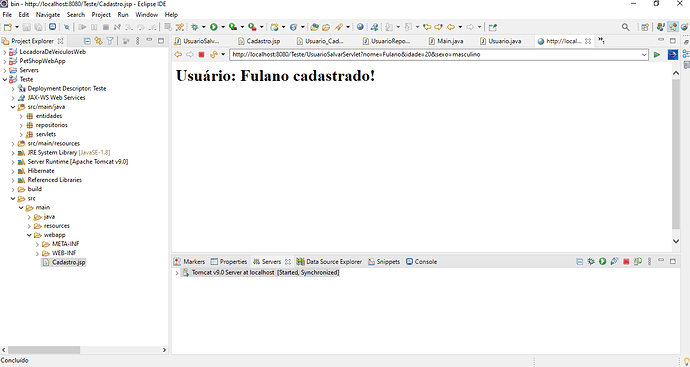Stop the server with red square in Servers view
This screenshot has height=367, width=690.
pos(626,261)
